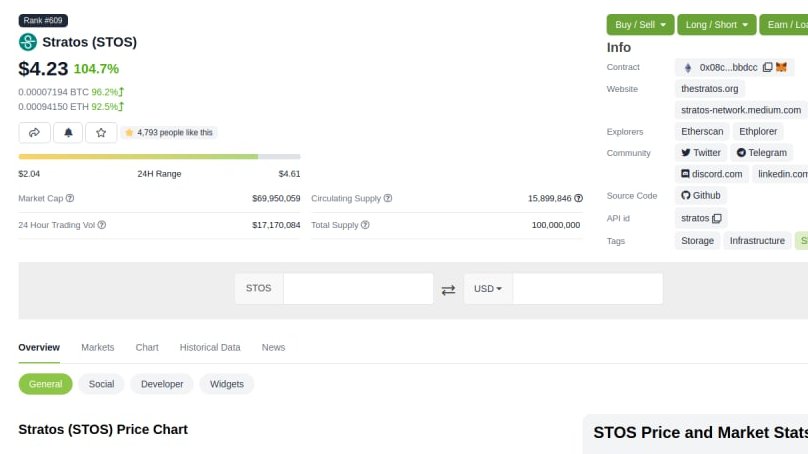Open Circulating Supply label help icon
This screenshot has width=808, height=454.
[388, 198]
